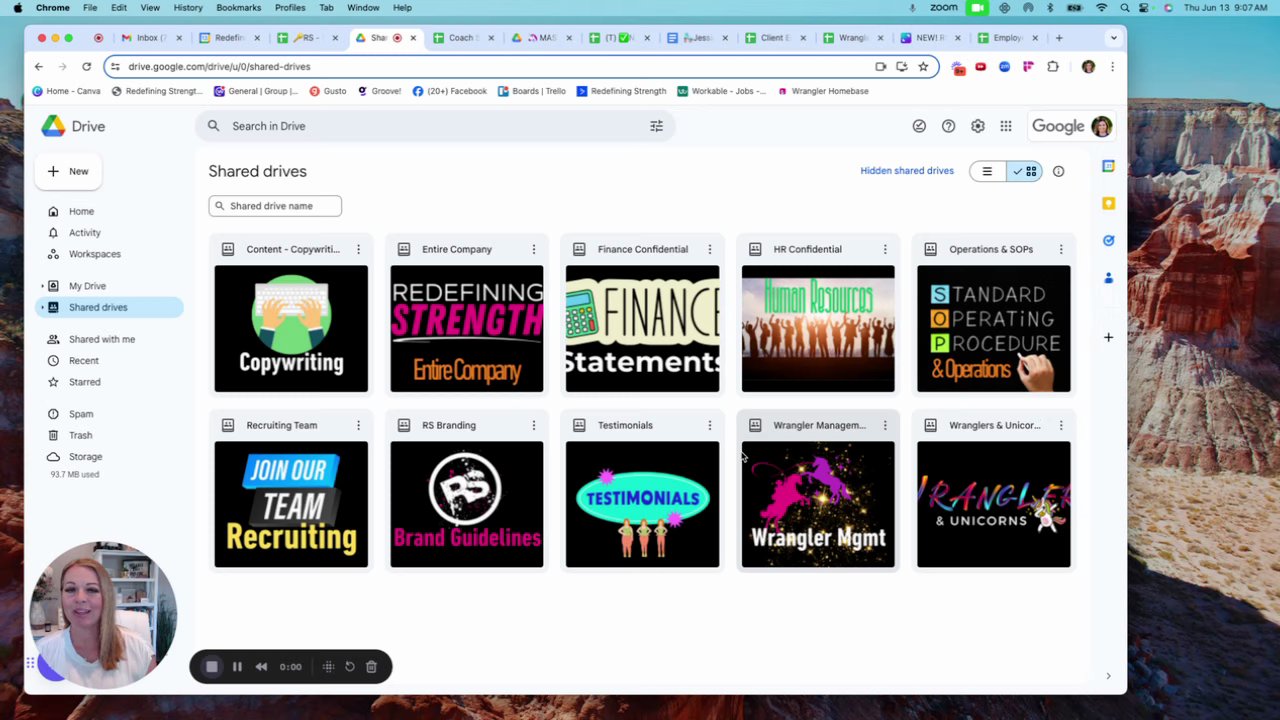Open Google Tasks side panel icon
This screenshot has width=1280, height=720.
1108,240
